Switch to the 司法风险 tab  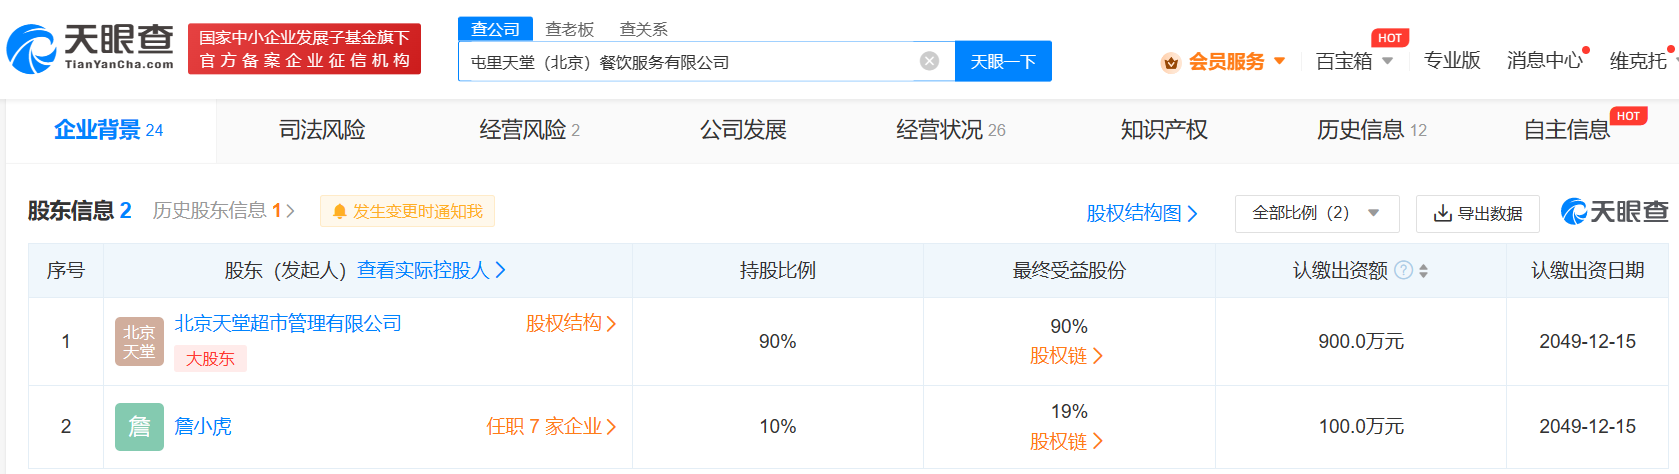322,130
